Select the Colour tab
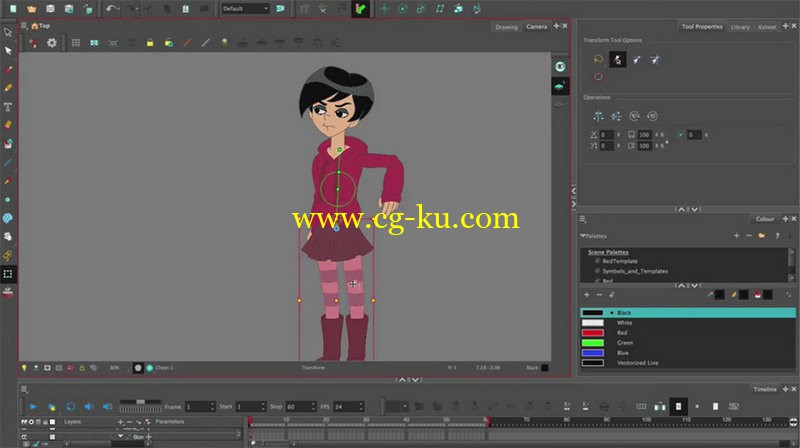Screen dimensions: 800x448 (765, 219)
